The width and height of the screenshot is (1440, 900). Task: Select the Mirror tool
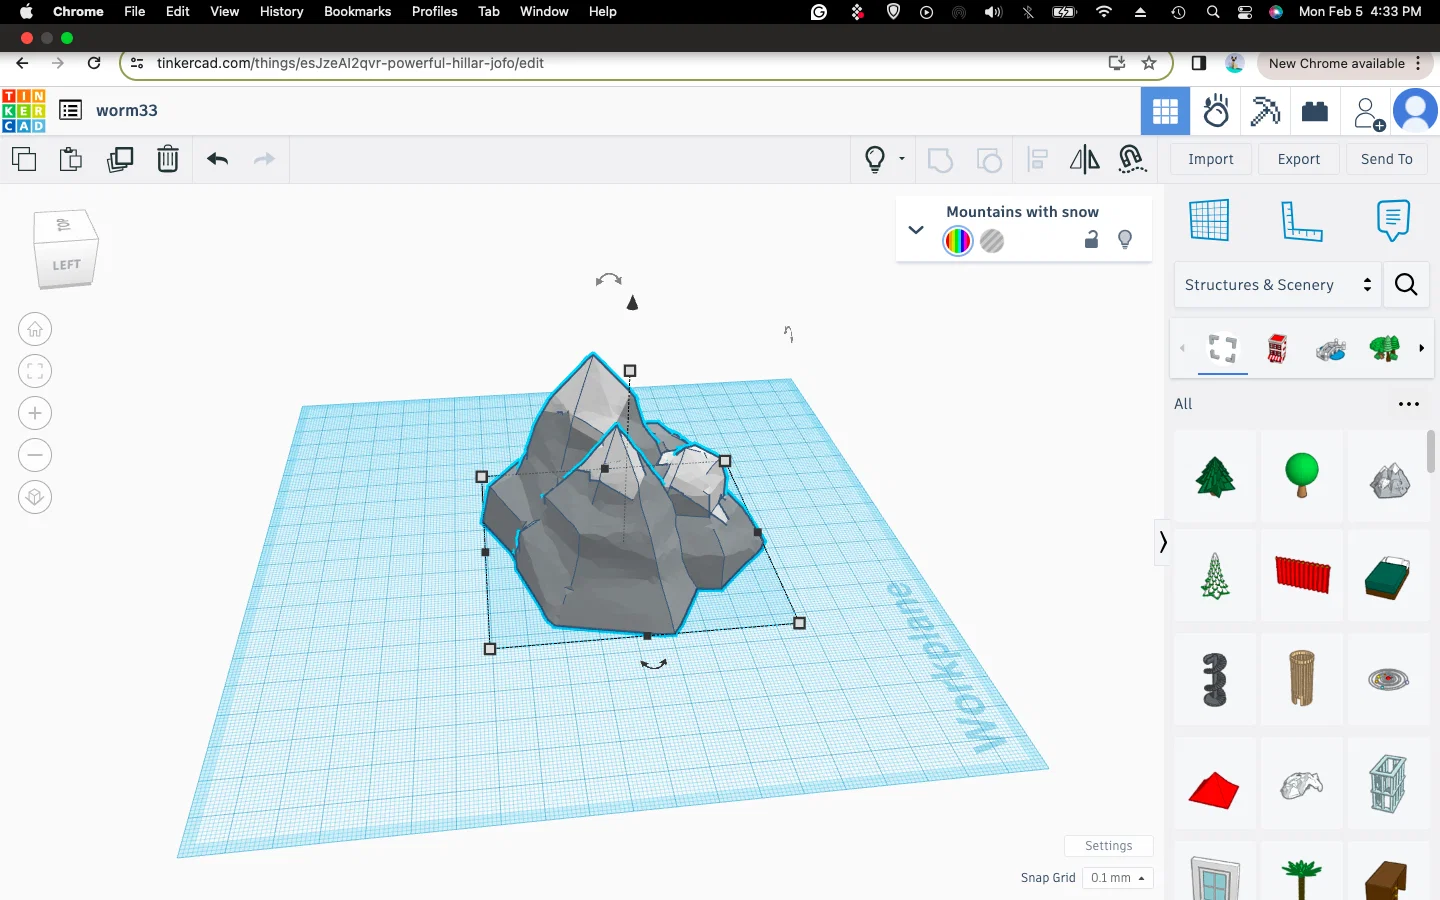tap(1084, 159)
